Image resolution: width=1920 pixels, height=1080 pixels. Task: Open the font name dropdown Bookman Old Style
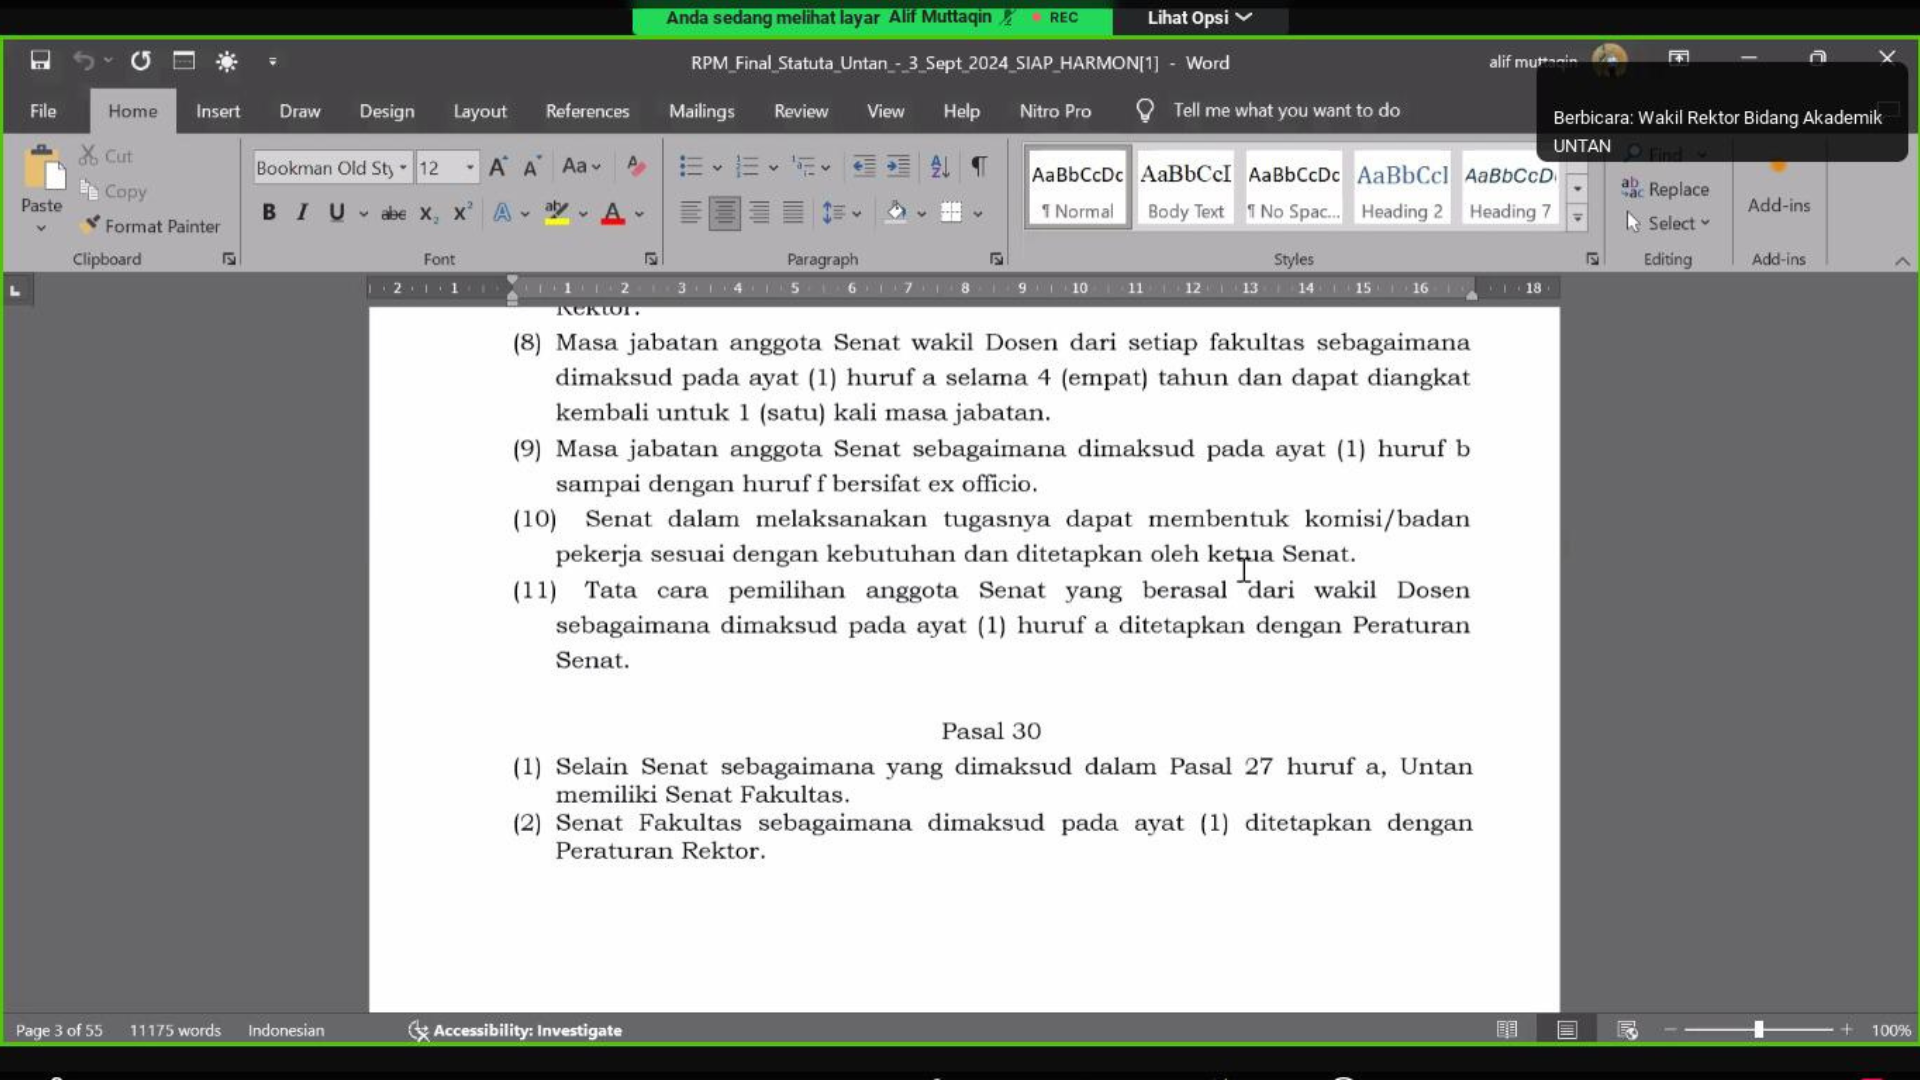click(x=403, y=168)
